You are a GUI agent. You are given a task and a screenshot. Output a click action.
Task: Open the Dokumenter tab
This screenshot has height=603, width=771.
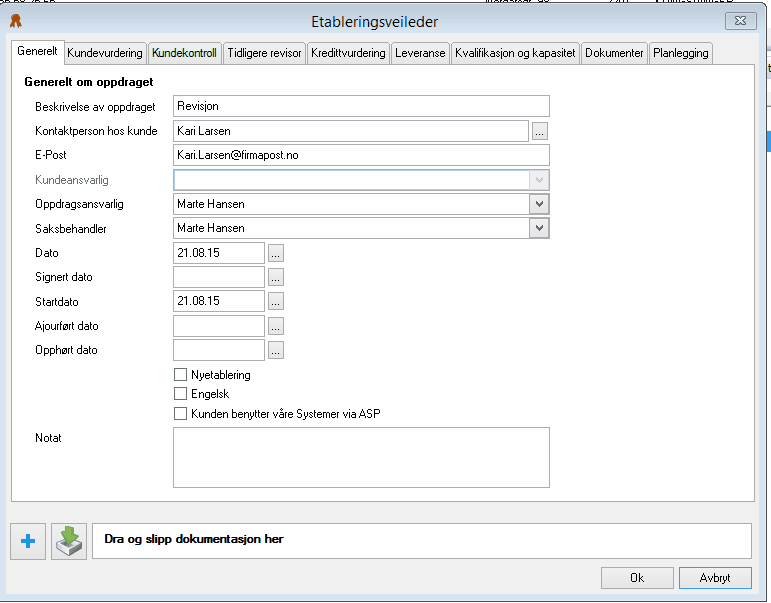point(614,53)
